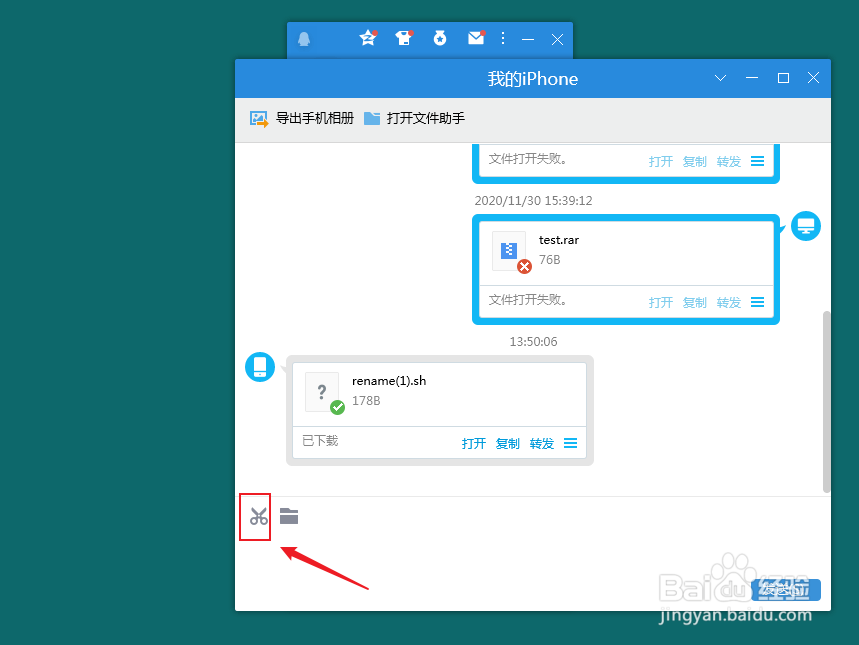The image size is (859, 645).
Task: Click 打开 for test.rar
Action: pyautogui.click(x=661, y=302)
